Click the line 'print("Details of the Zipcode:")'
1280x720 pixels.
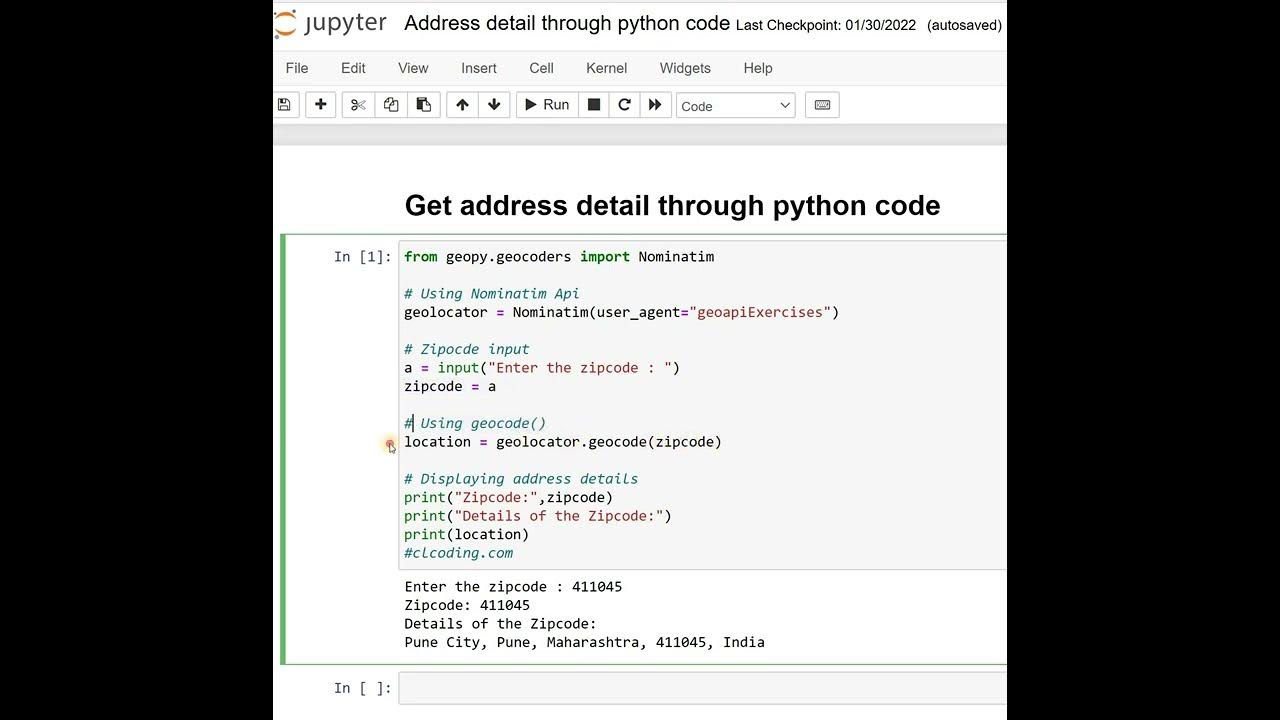pyautogui.click(x=538, y=516)
